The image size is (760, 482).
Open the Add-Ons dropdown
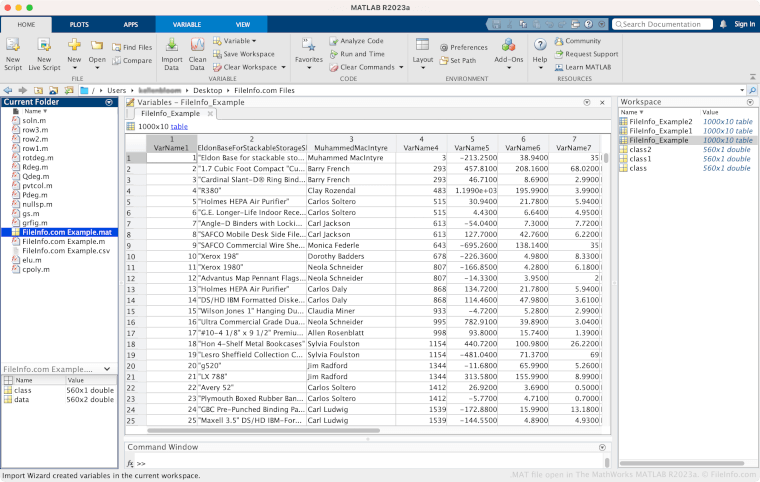[509, 59]
